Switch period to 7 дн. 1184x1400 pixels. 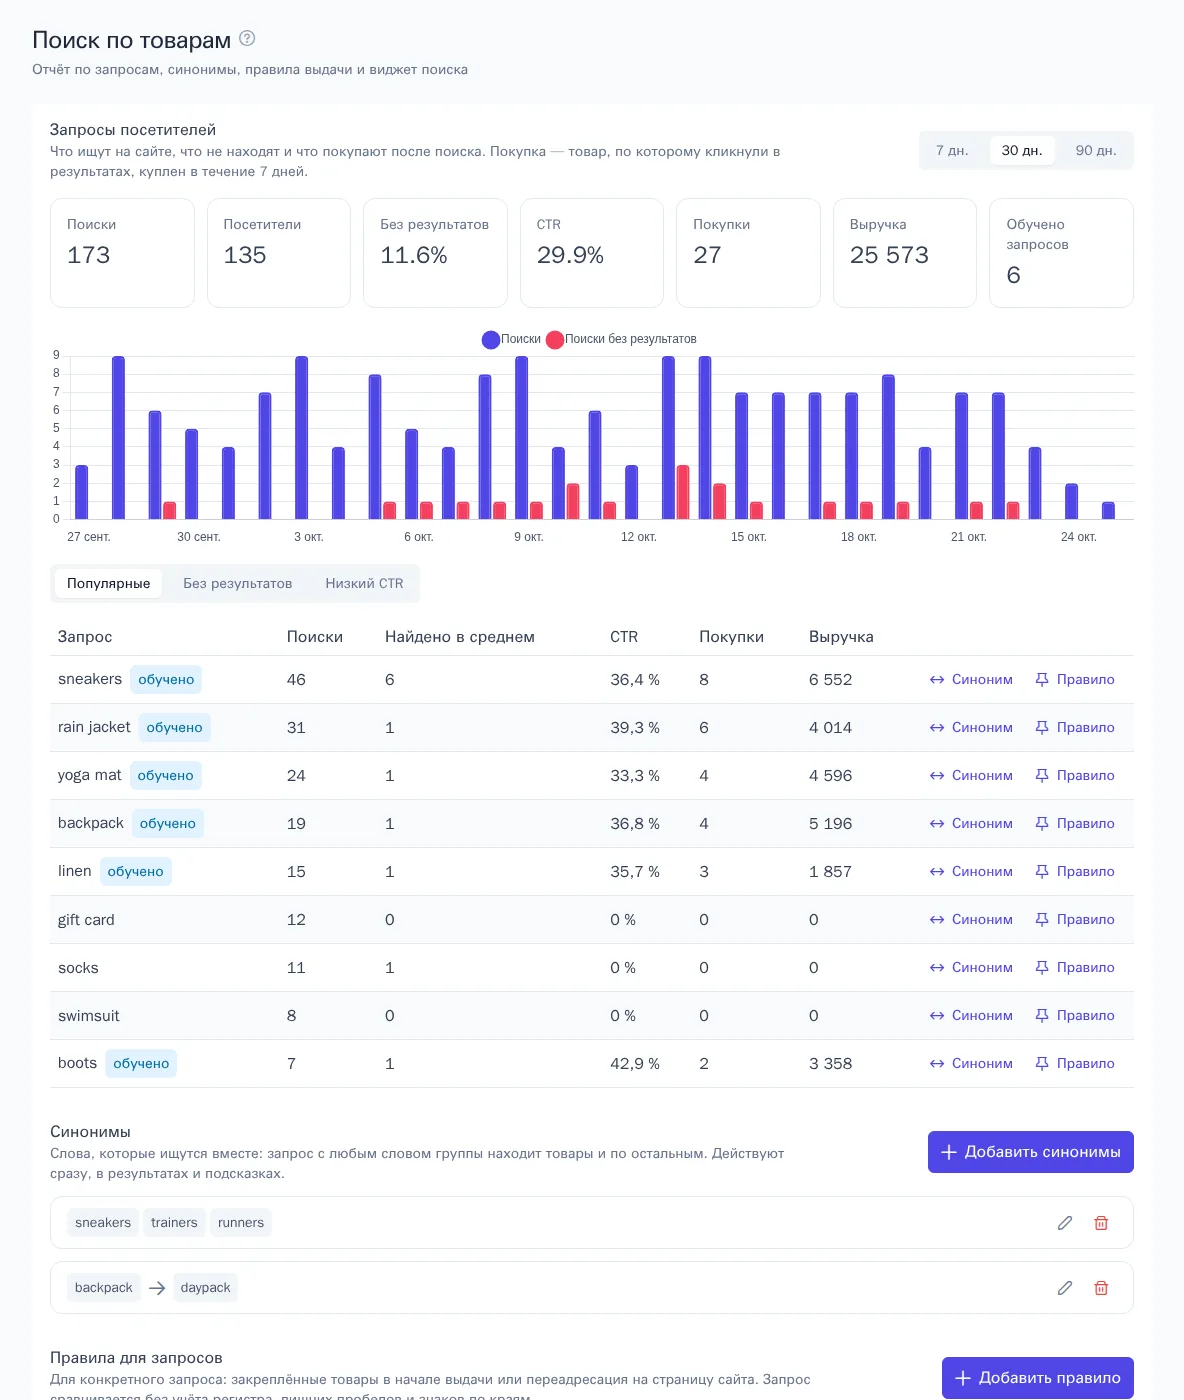point(952,150)
